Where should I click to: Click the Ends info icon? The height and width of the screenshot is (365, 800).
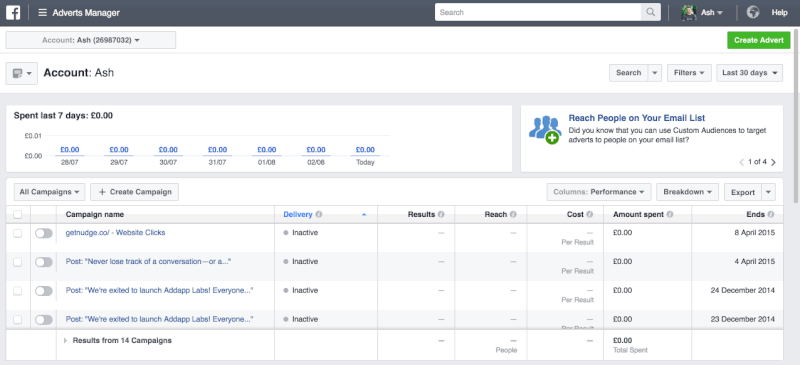click(x=770, y=215)
